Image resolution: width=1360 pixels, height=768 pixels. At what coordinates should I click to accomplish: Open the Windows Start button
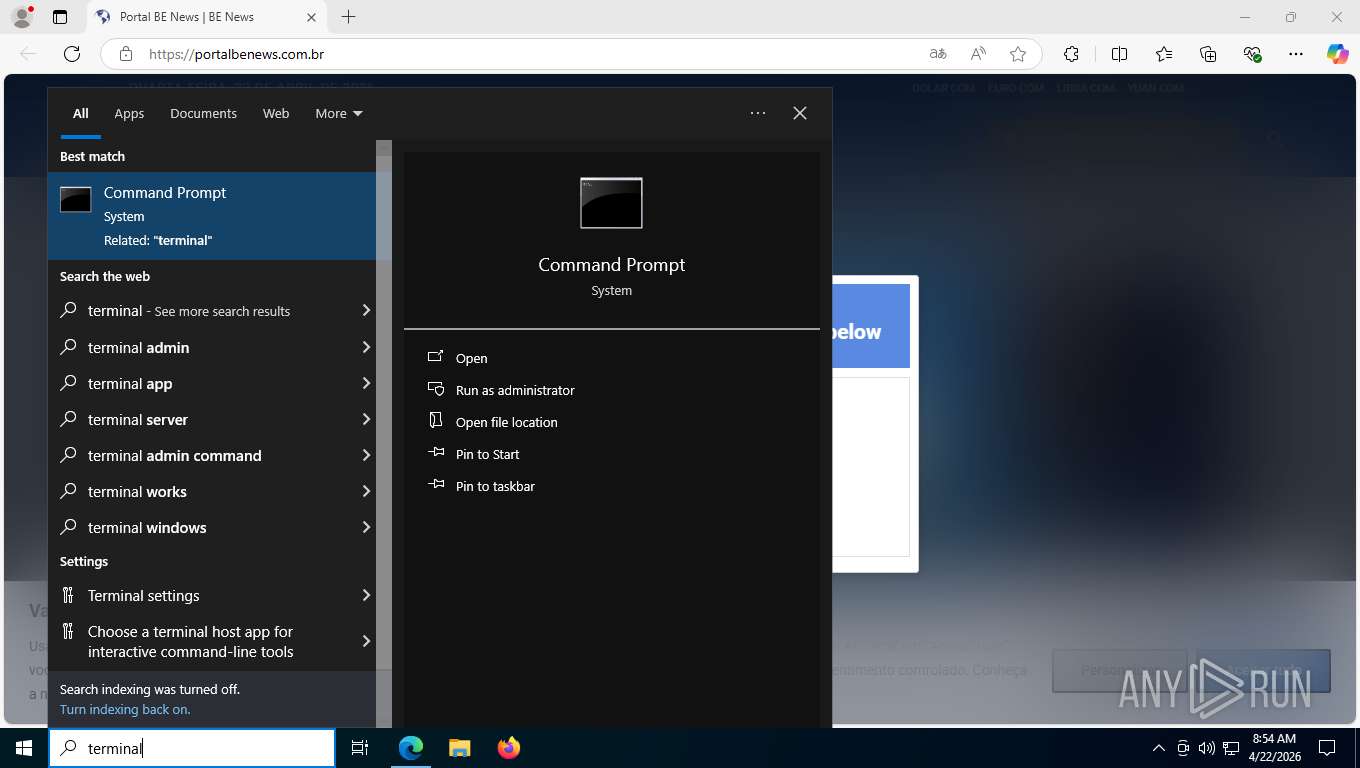(24, 747)
